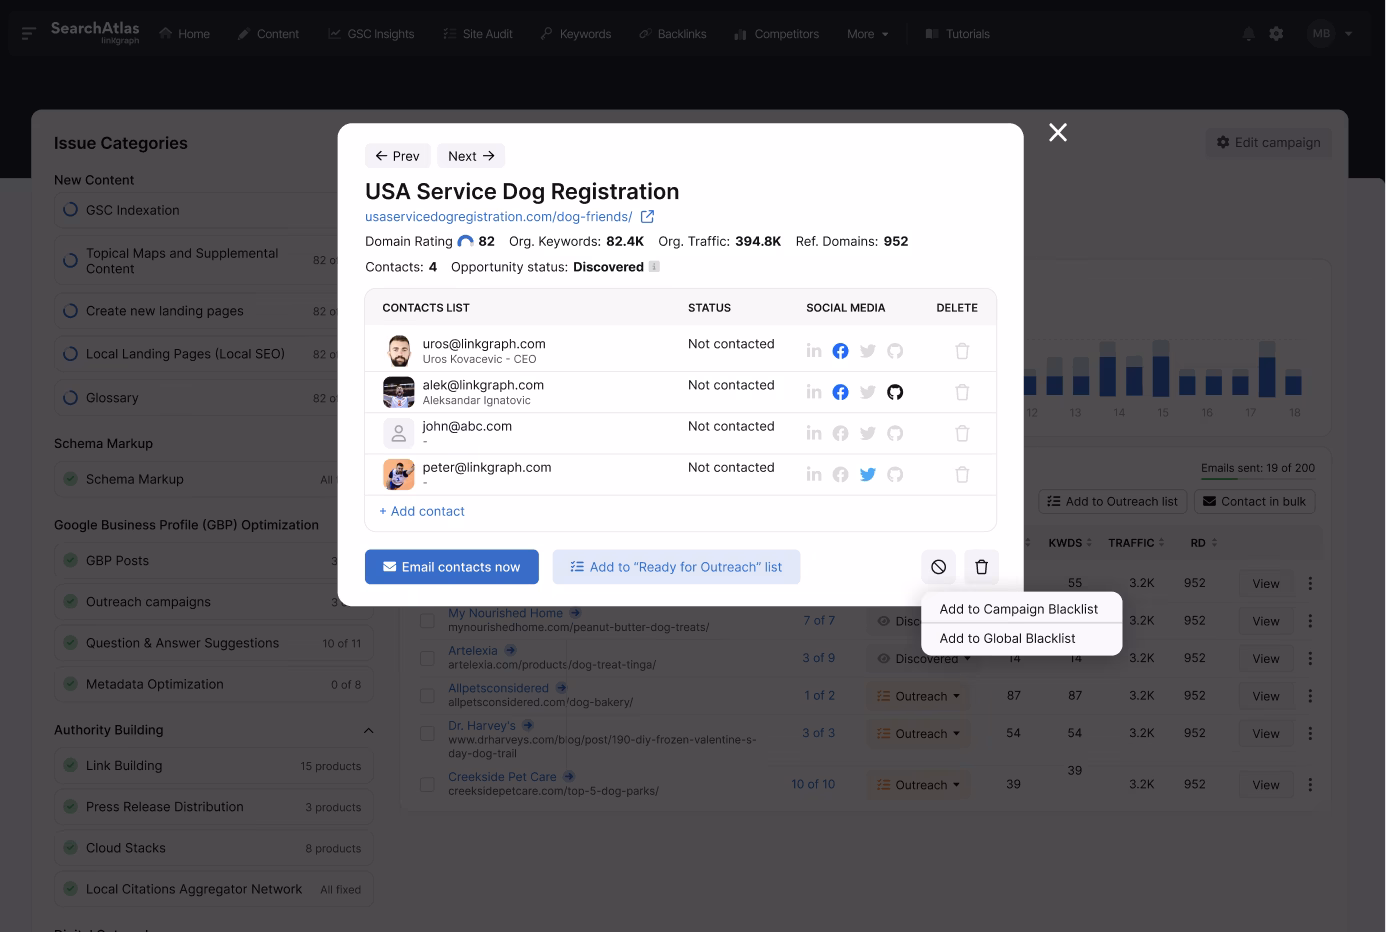Screen dimensions: 1386x932
Task: Select the Creekside Pet Care checkbox
Action: pos(427,784)
